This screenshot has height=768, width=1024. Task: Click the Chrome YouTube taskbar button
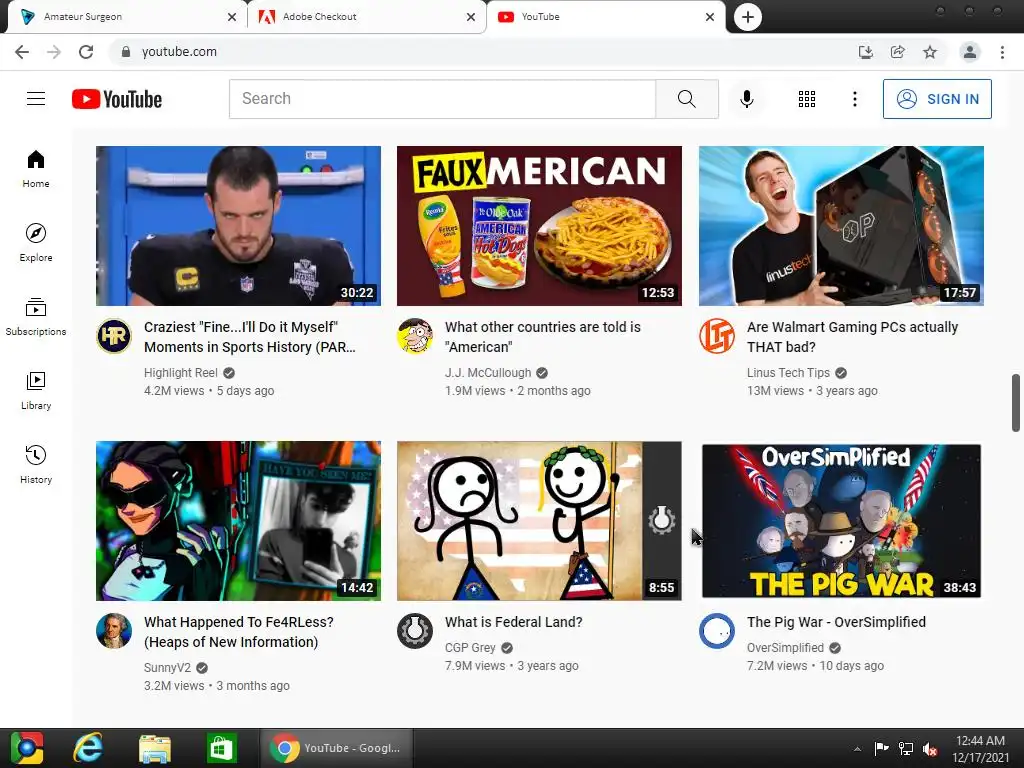(336, 748)
